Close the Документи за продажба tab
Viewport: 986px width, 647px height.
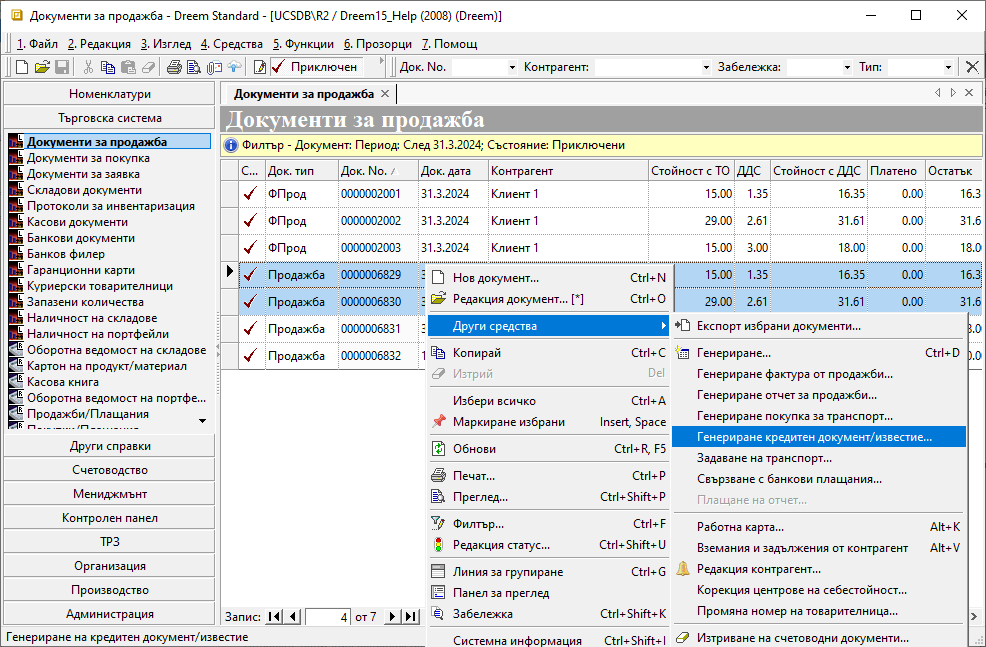(x=385, y=94)
